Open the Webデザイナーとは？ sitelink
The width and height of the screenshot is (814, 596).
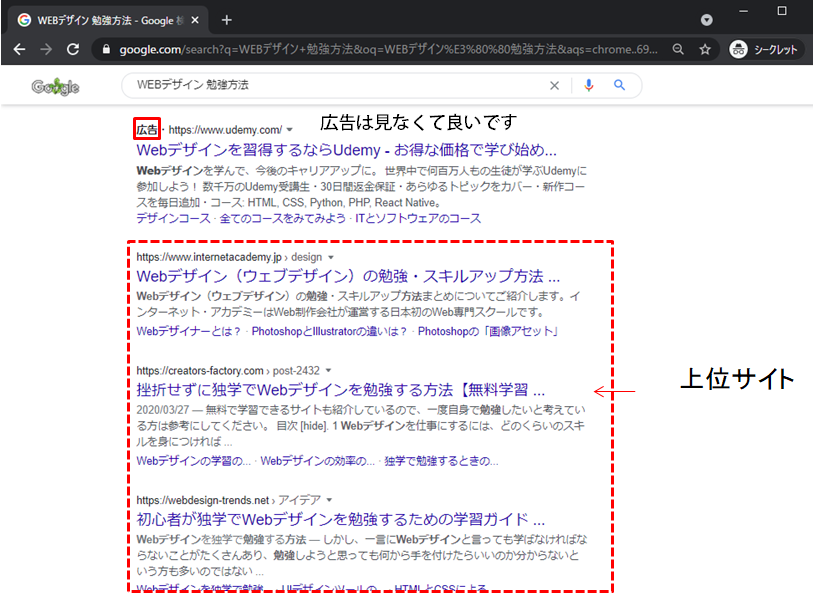[x=189, y=331]
